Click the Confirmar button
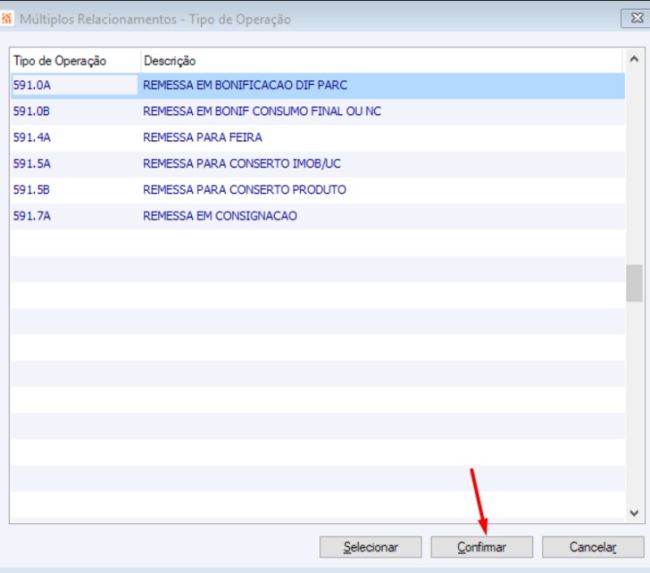 coord(482,547)
